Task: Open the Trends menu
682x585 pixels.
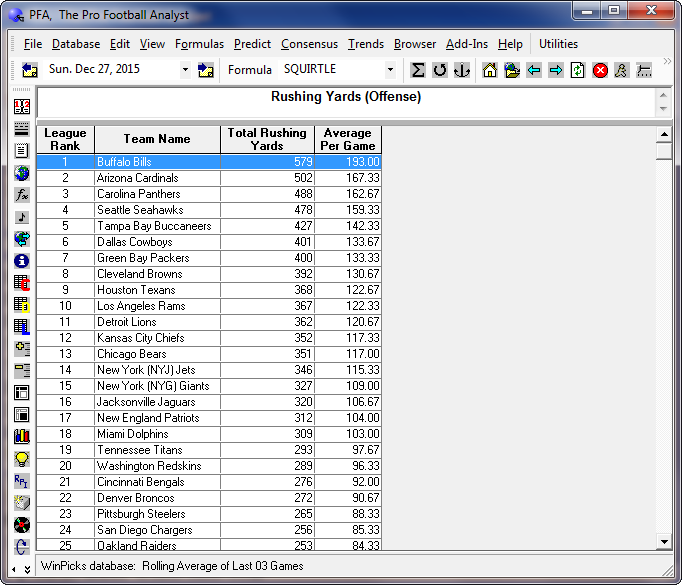Action: tap(366, 44)
